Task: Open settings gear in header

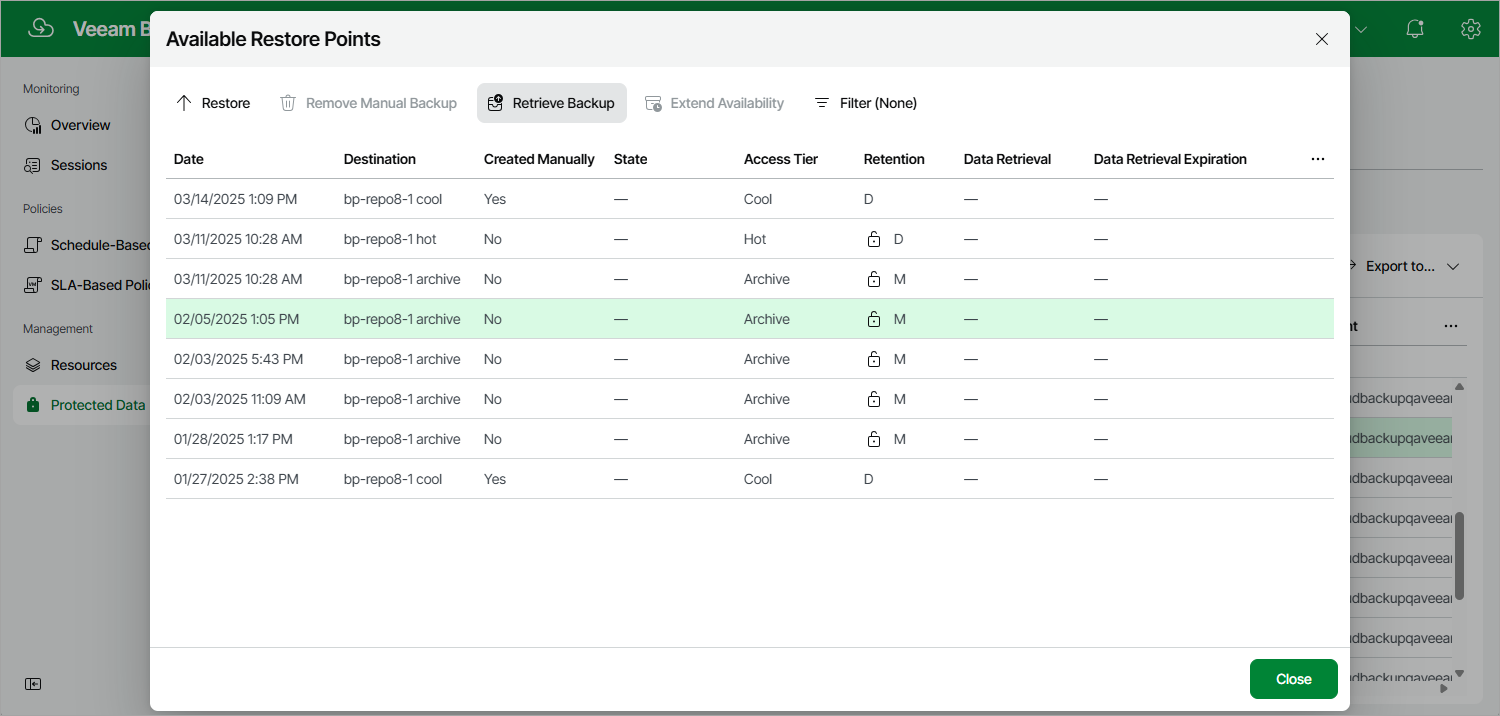Action: pyautogui.click(x=1470, y=29)
